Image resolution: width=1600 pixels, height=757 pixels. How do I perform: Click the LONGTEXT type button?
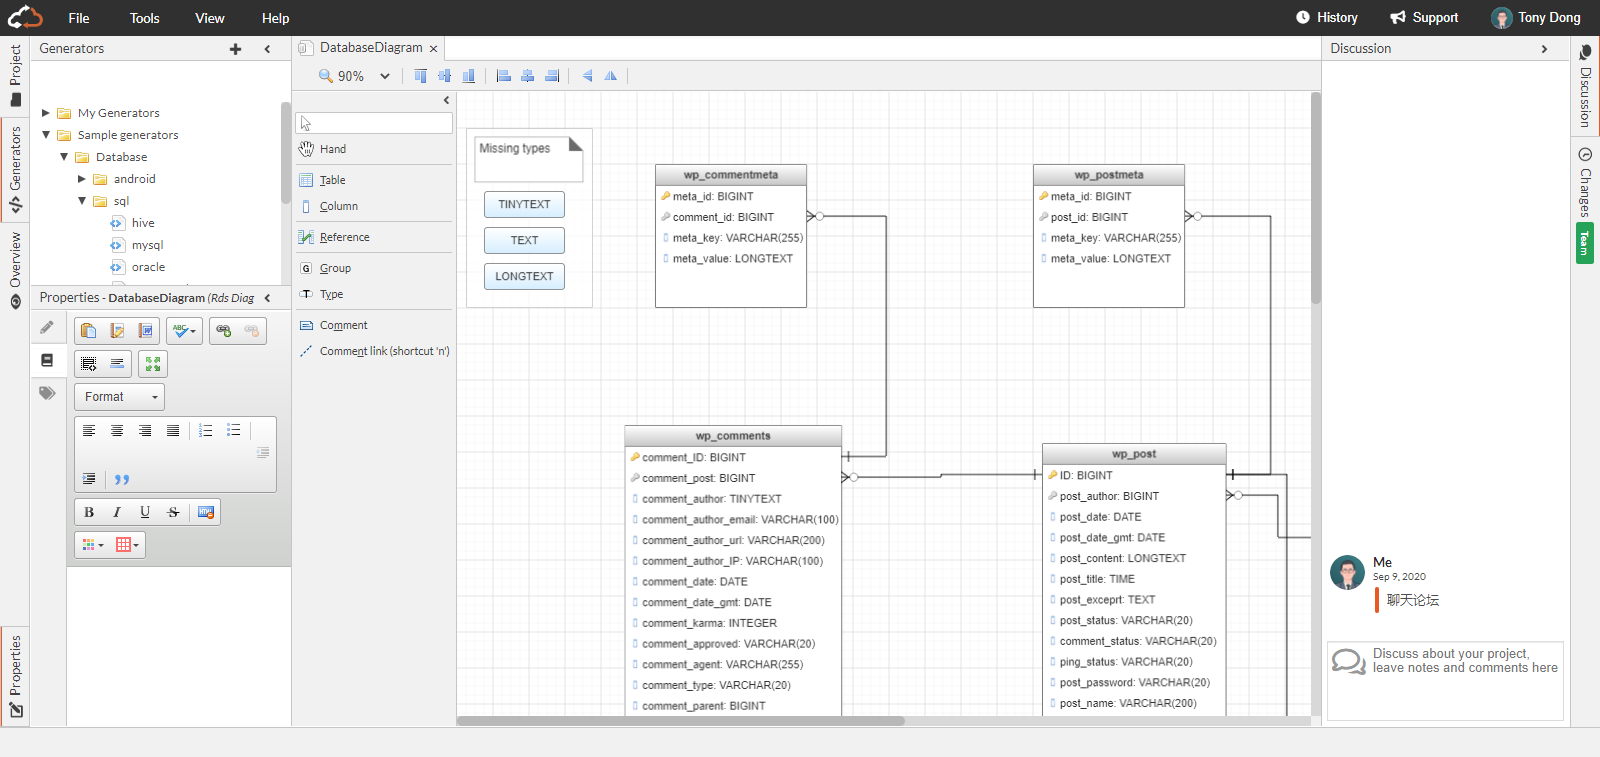[524, 276]
